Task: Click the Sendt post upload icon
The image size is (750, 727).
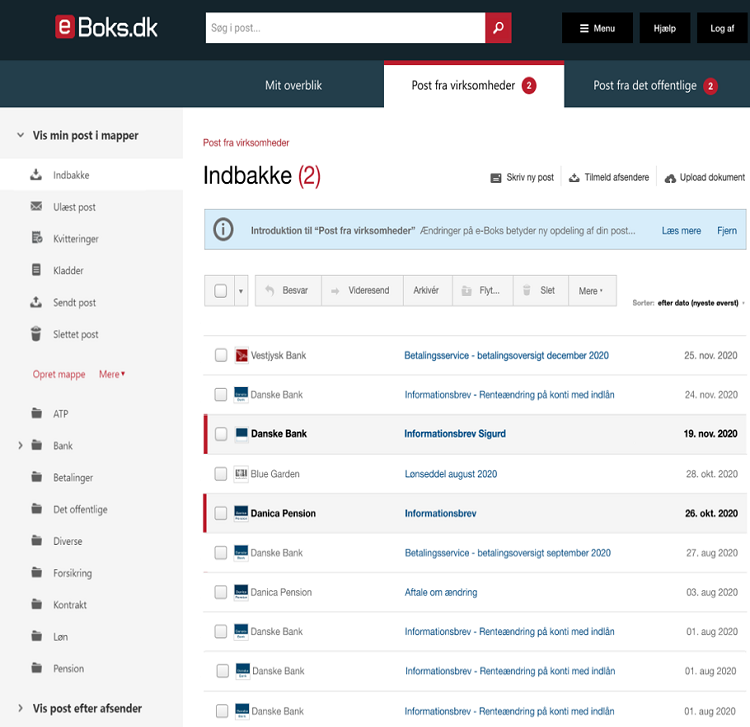Action: pyautogui.click(x=36, y=302)
